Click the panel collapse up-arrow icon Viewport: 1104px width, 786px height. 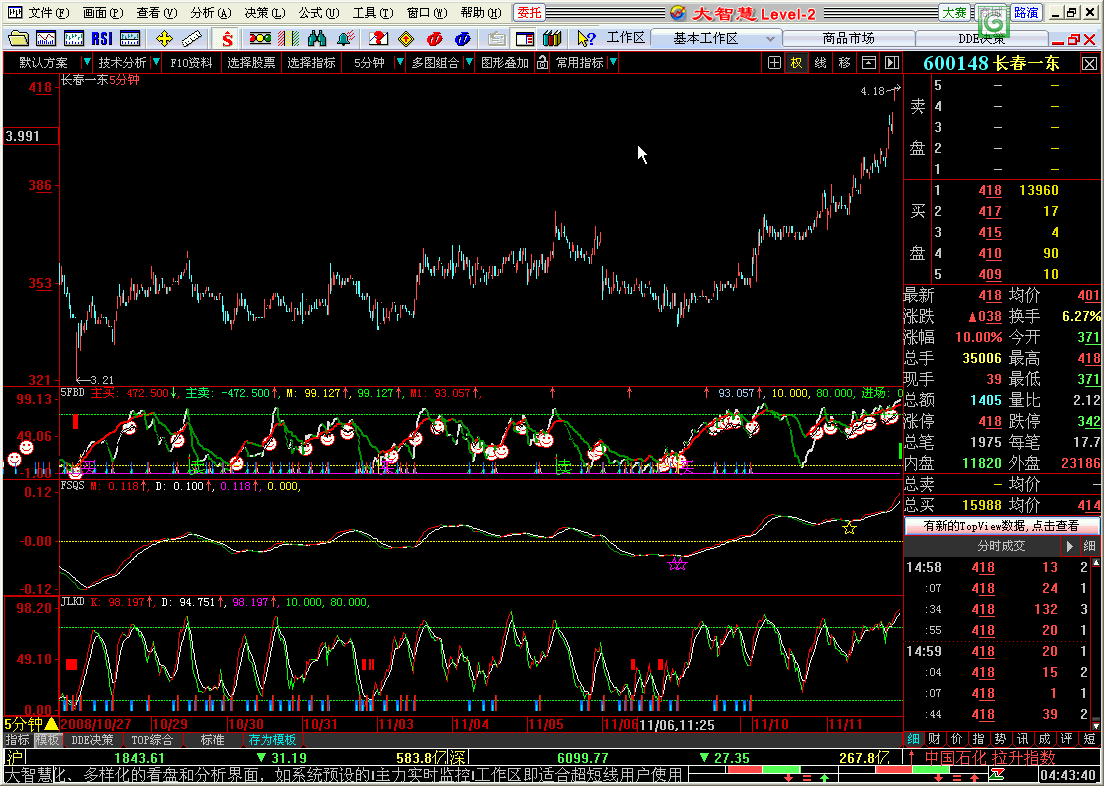tap(870, 63)
